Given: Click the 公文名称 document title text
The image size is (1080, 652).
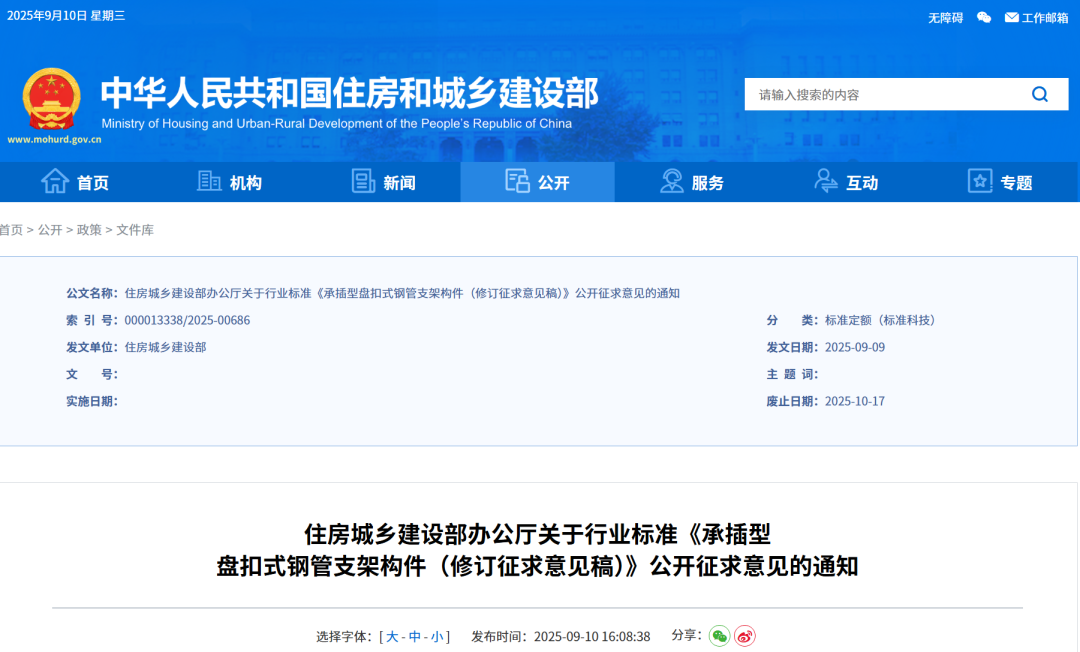Looking at the screenshot, I should [x=402, y=293].
